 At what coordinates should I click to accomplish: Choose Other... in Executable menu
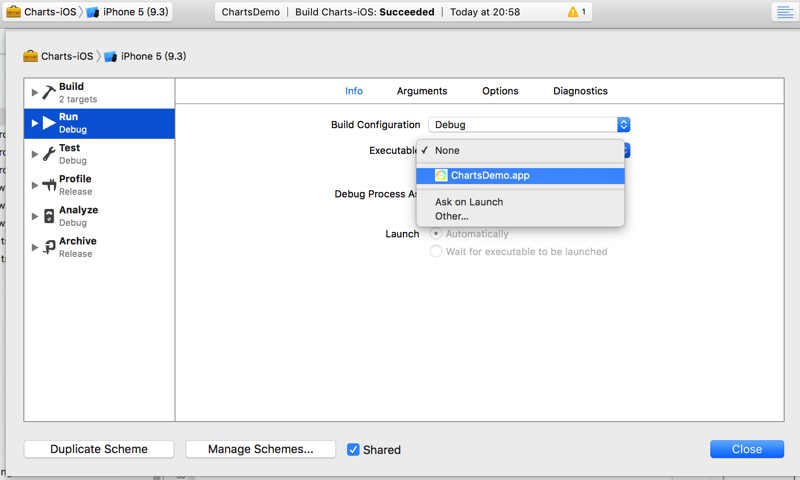[520, 216]
